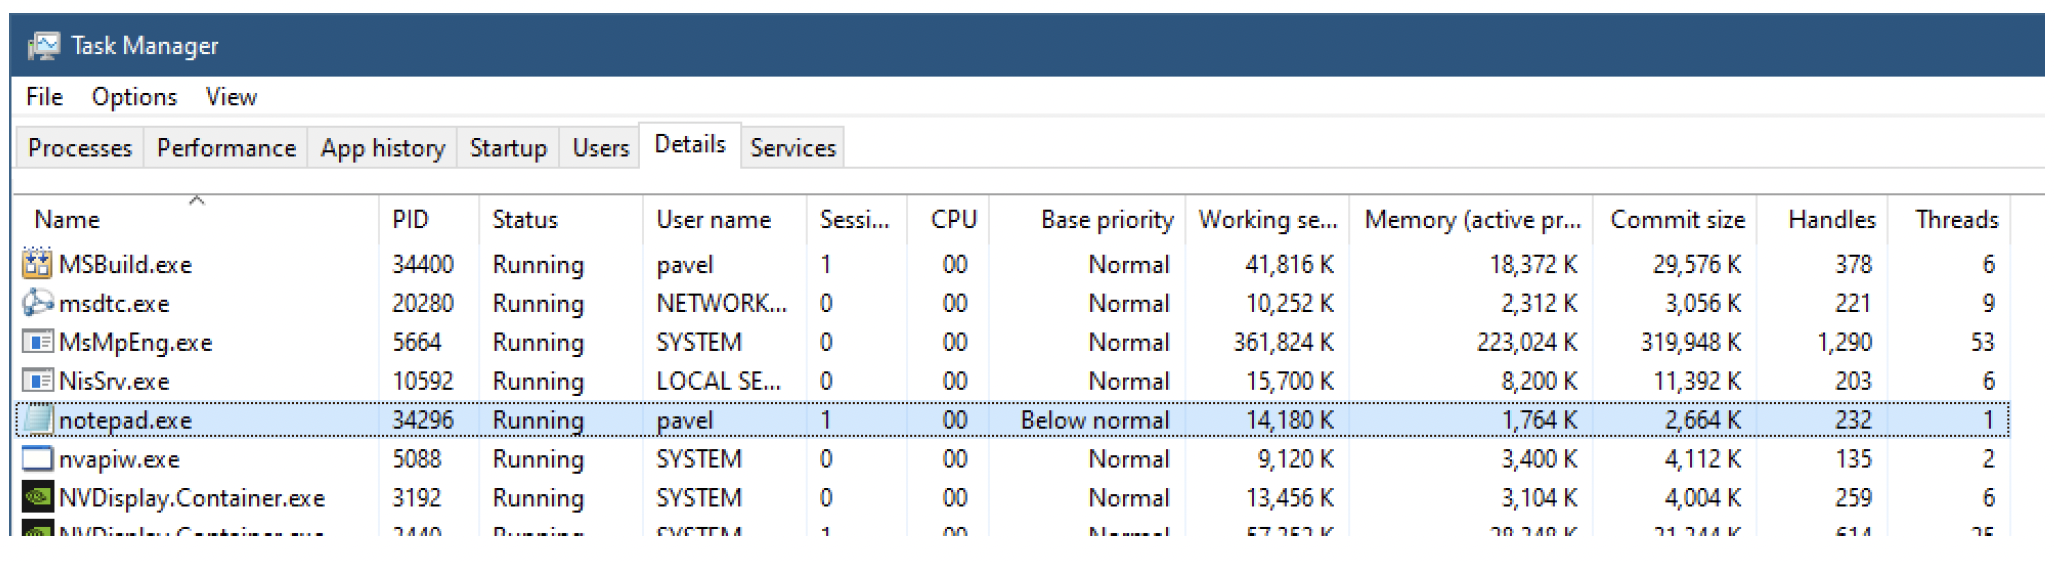Switch to the Performance tab
The width and height of the screenshot is (2054, 562).
click(x=226, y=148)
